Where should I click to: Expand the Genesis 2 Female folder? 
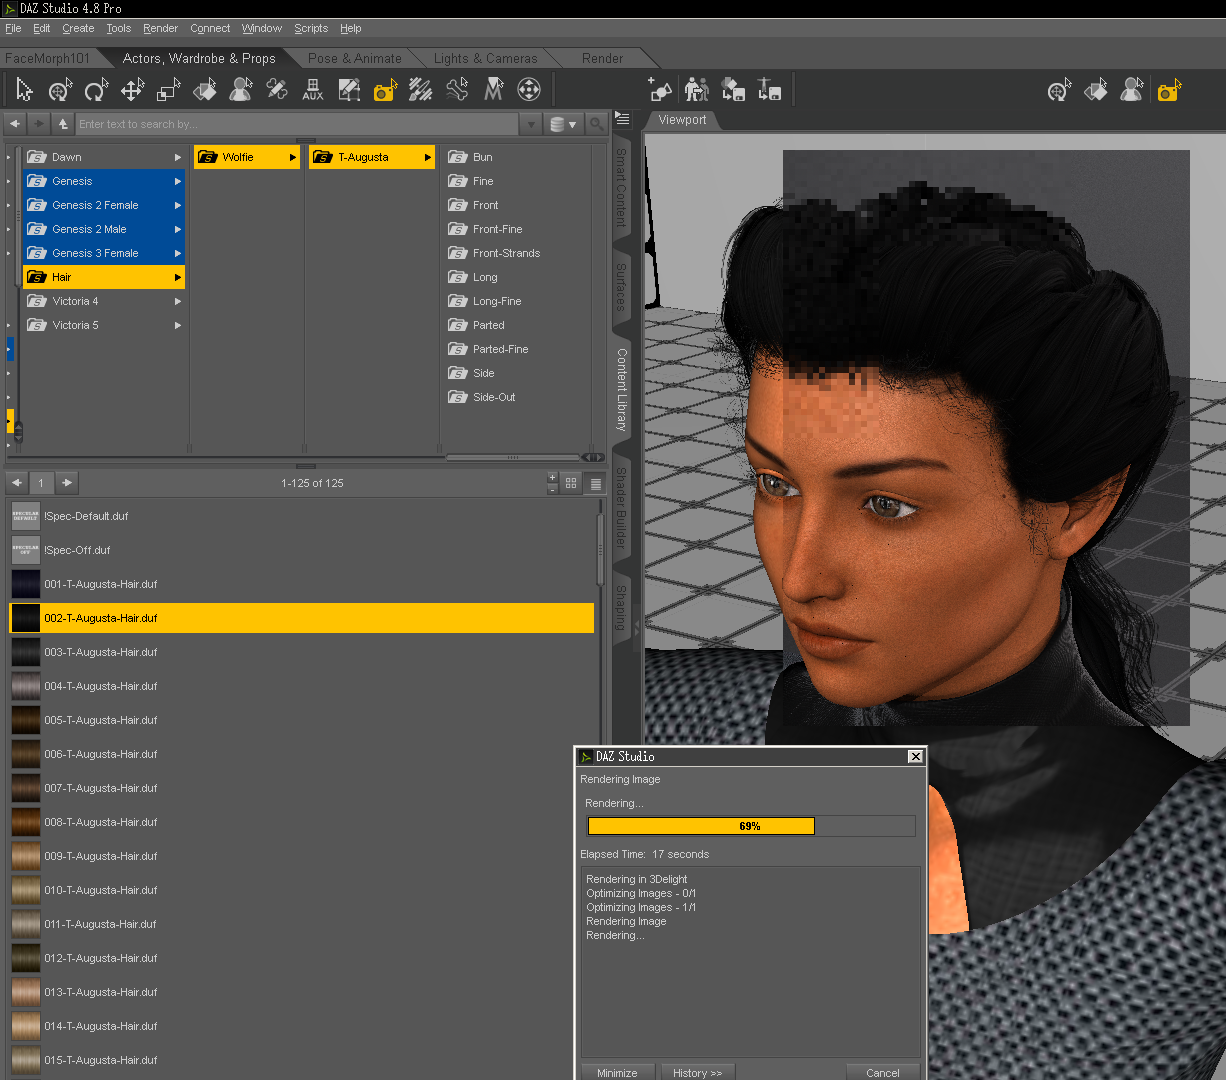point(178,205)
